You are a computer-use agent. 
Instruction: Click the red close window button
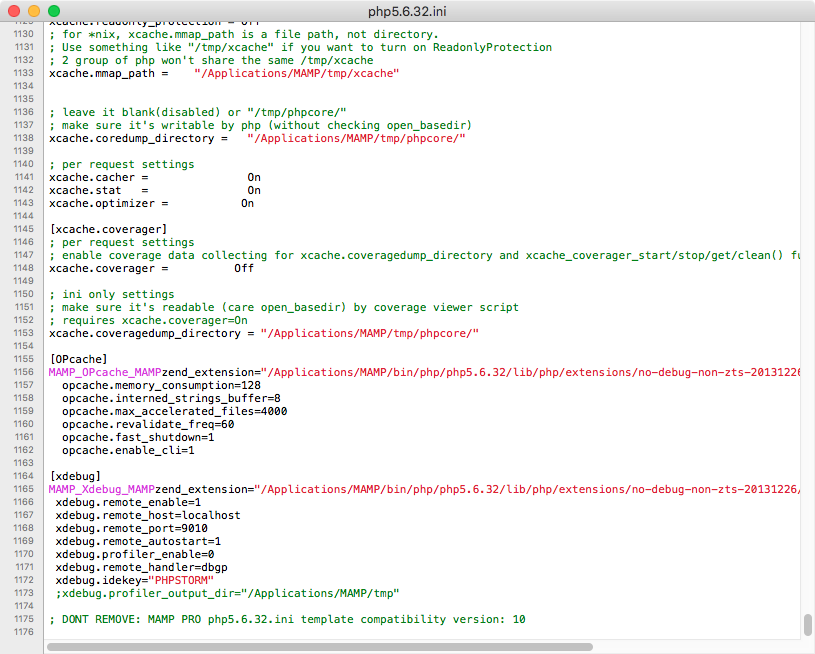14,11
